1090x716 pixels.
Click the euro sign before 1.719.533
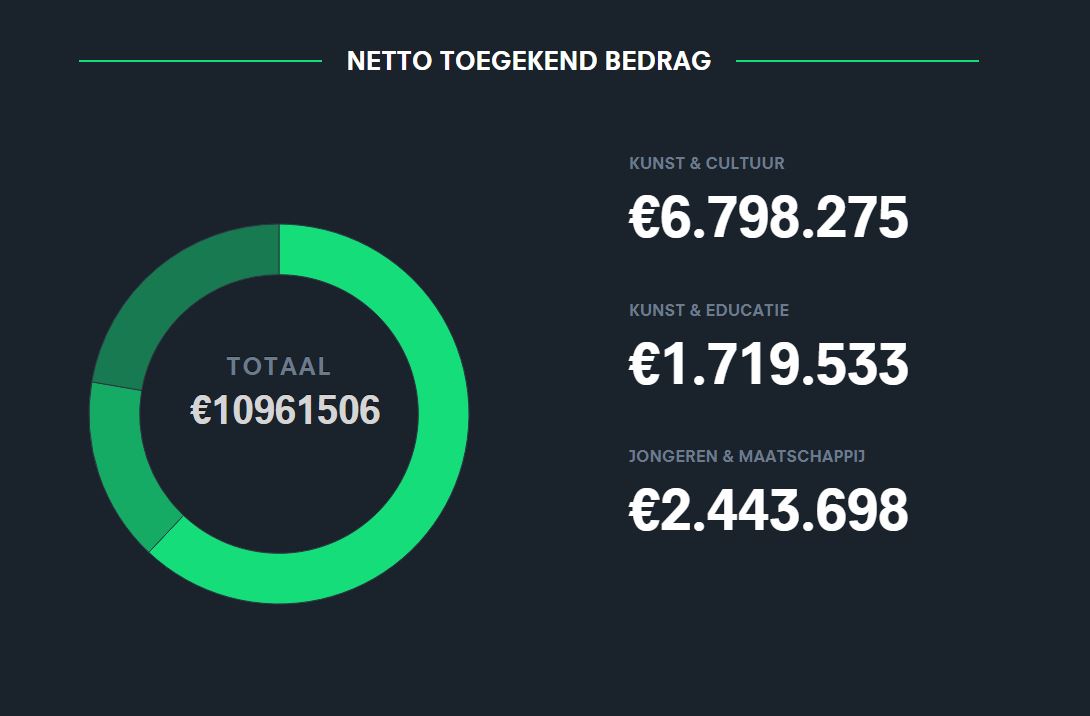pyautogui.click(x=644, y=364)
